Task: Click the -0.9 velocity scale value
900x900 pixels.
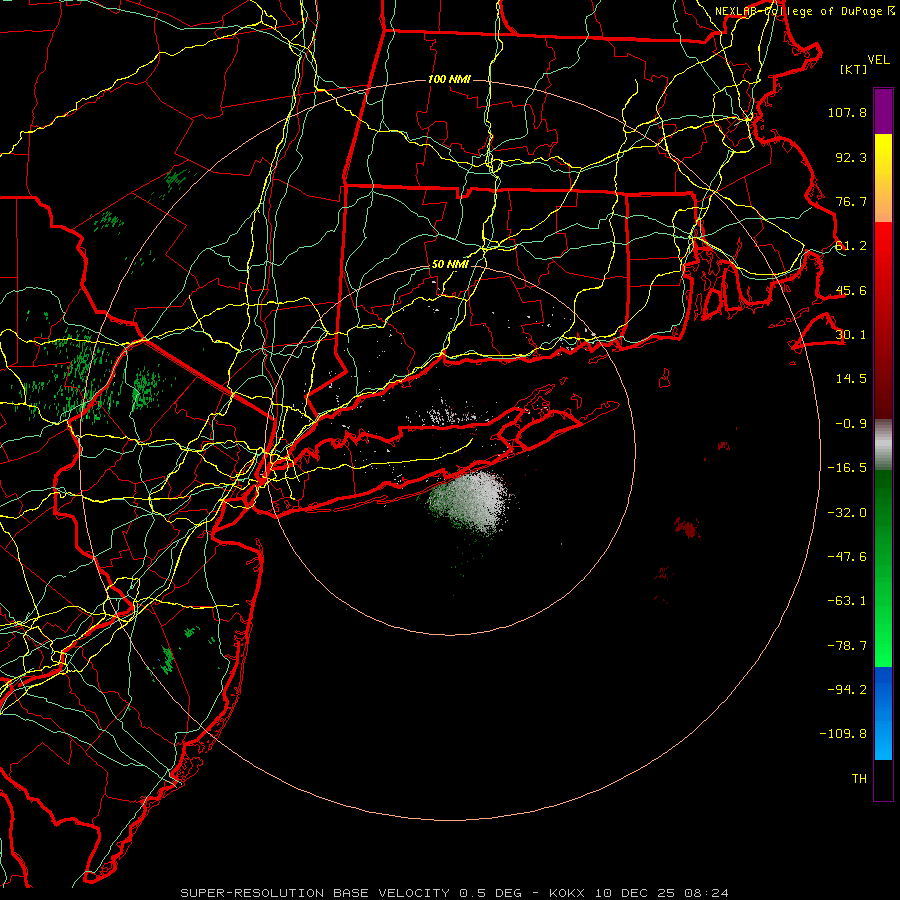Action: [x=851, y=424]
